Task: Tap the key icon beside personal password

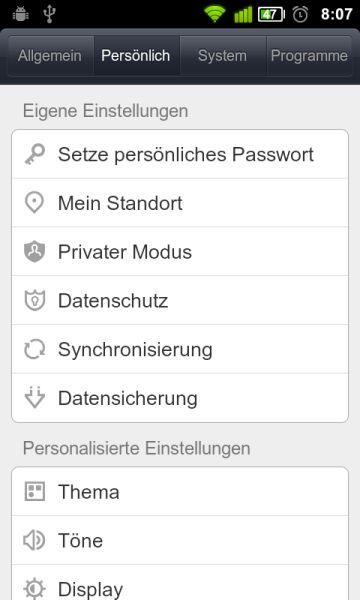Action: point(35,154)
